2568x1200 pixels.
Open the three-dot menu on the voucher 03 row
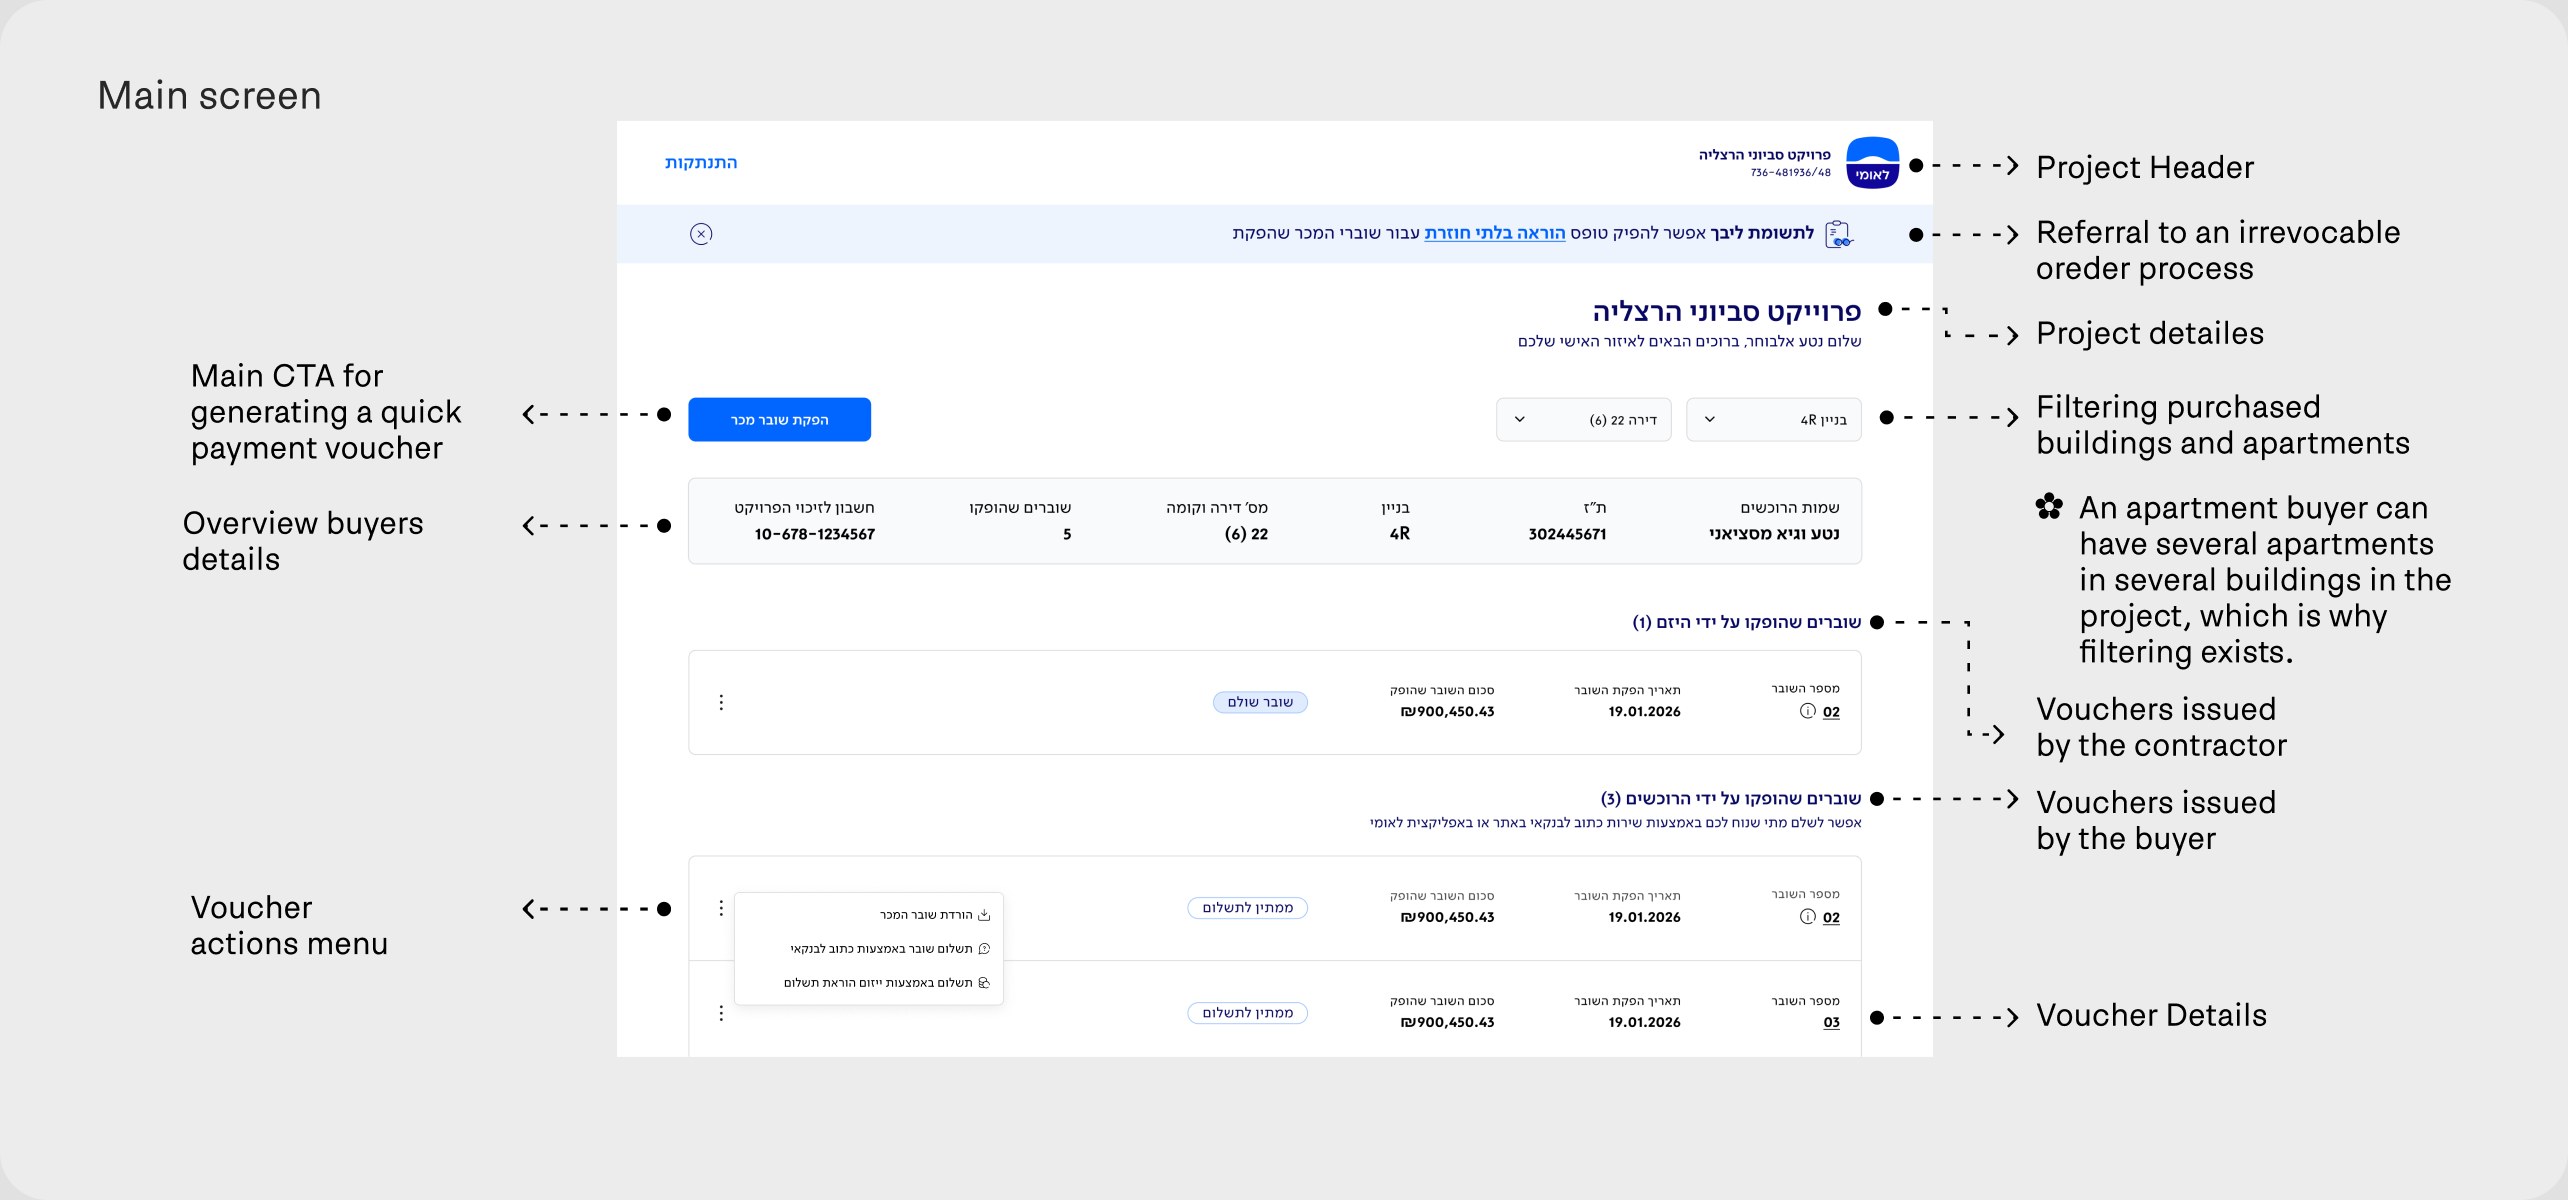pyautogui.click(x=721, y=1013)
